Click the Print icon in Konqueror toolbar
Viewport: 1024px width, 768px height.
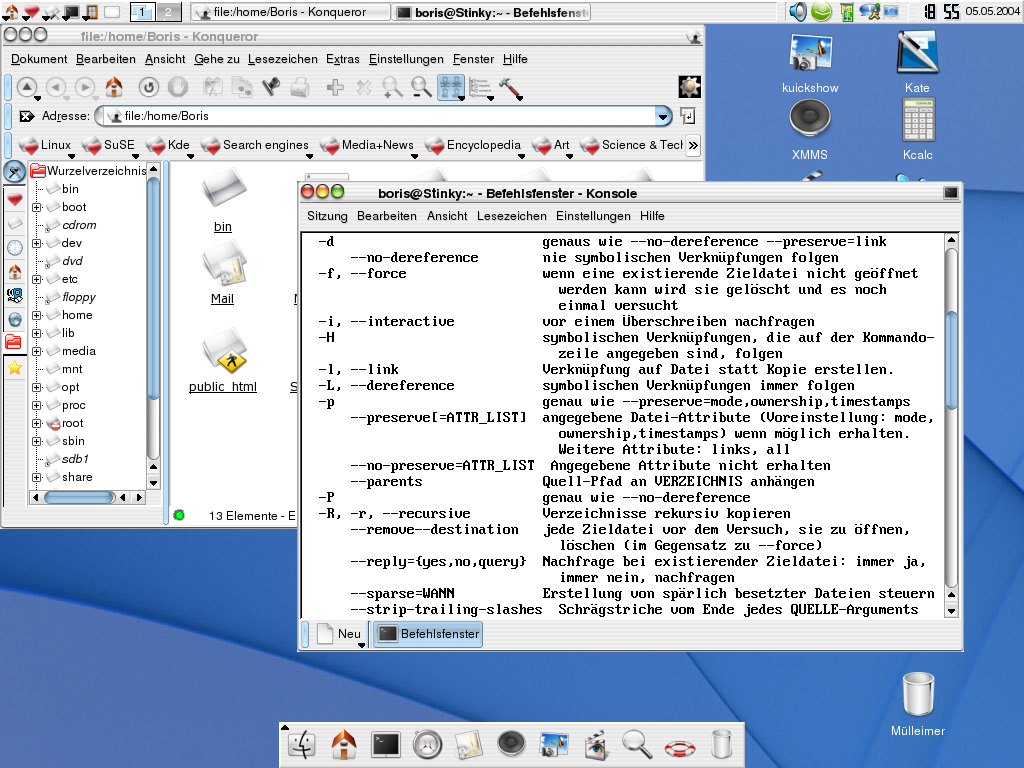(300, 87)
